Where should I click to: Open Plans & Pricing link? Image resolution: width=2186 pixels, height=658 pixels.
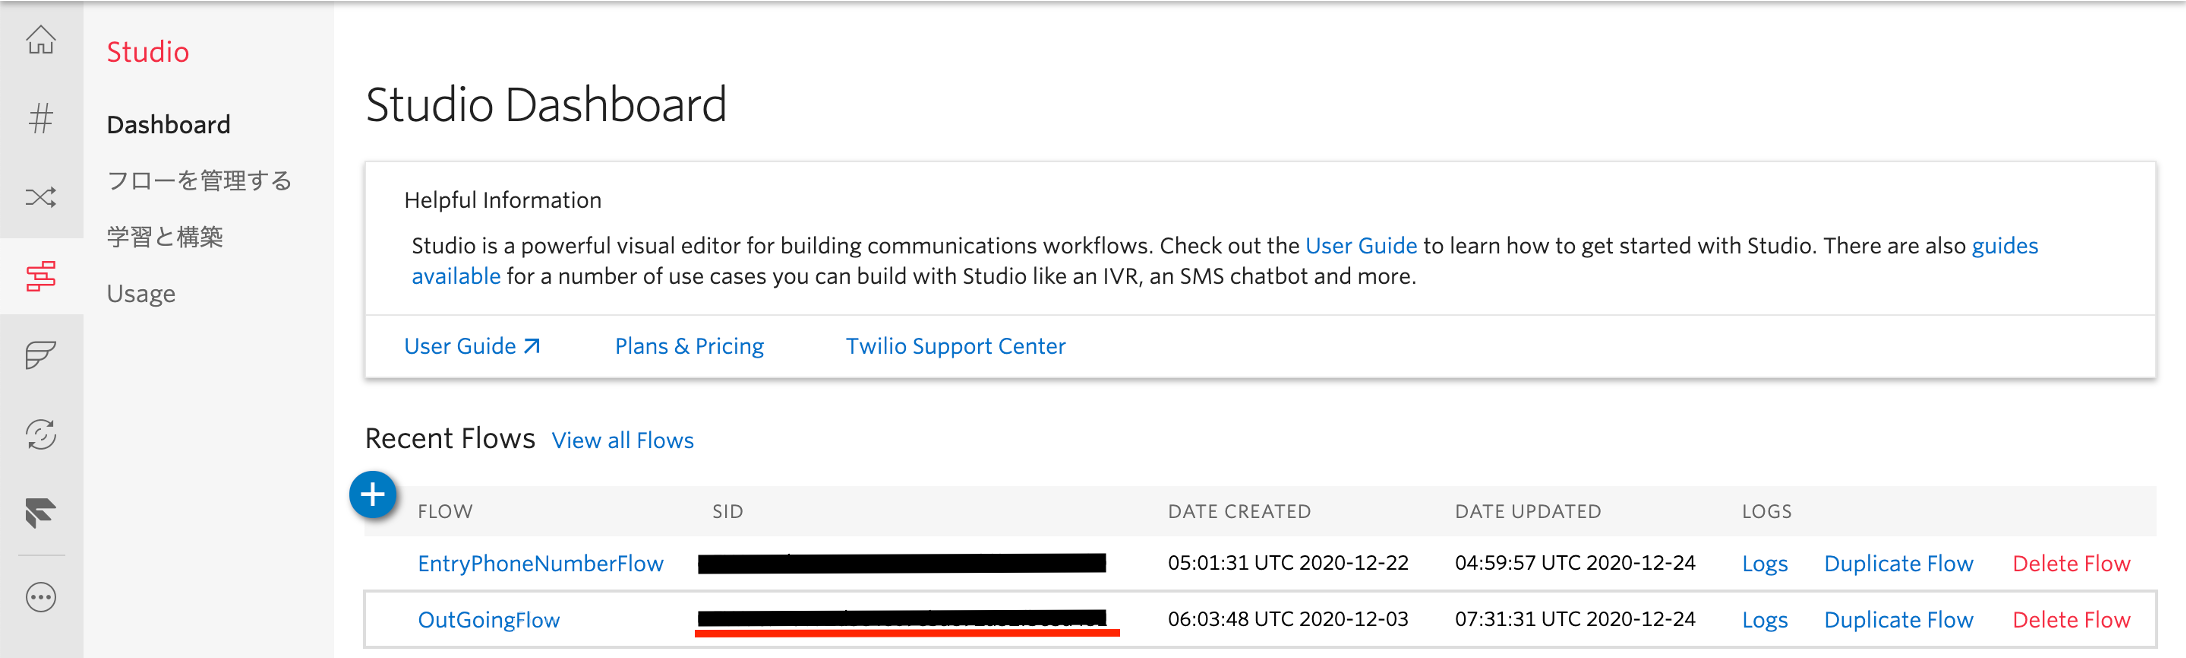689,346
